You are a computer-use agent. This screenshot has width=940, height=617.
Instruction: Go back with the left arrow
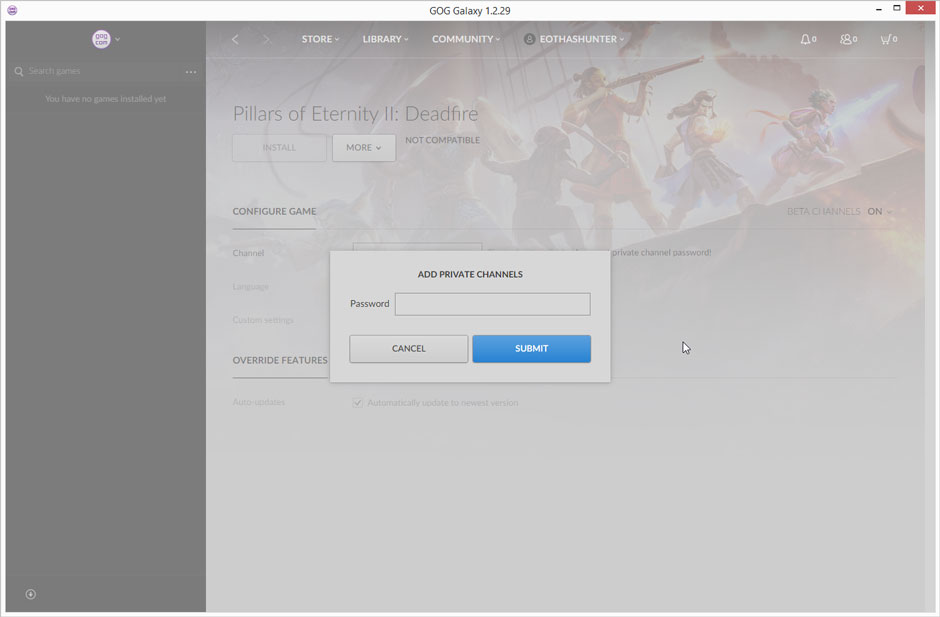[x=235, y=39]
